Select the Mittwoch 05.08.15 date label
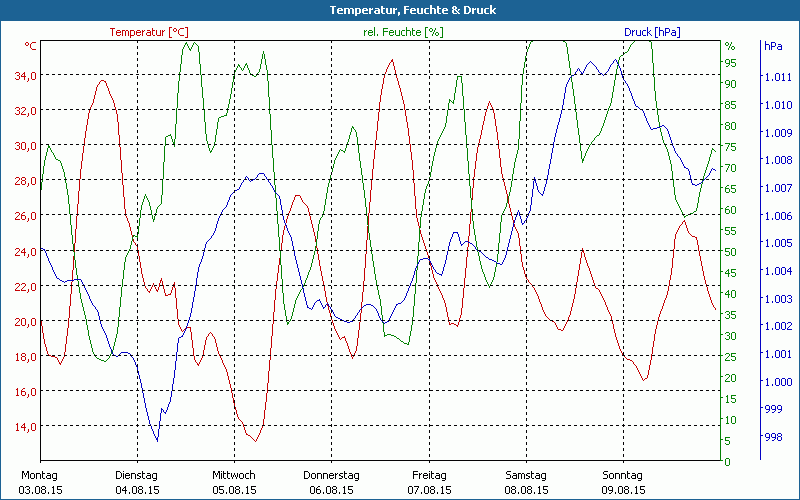The image size is (800, 500). click(234, 482)
